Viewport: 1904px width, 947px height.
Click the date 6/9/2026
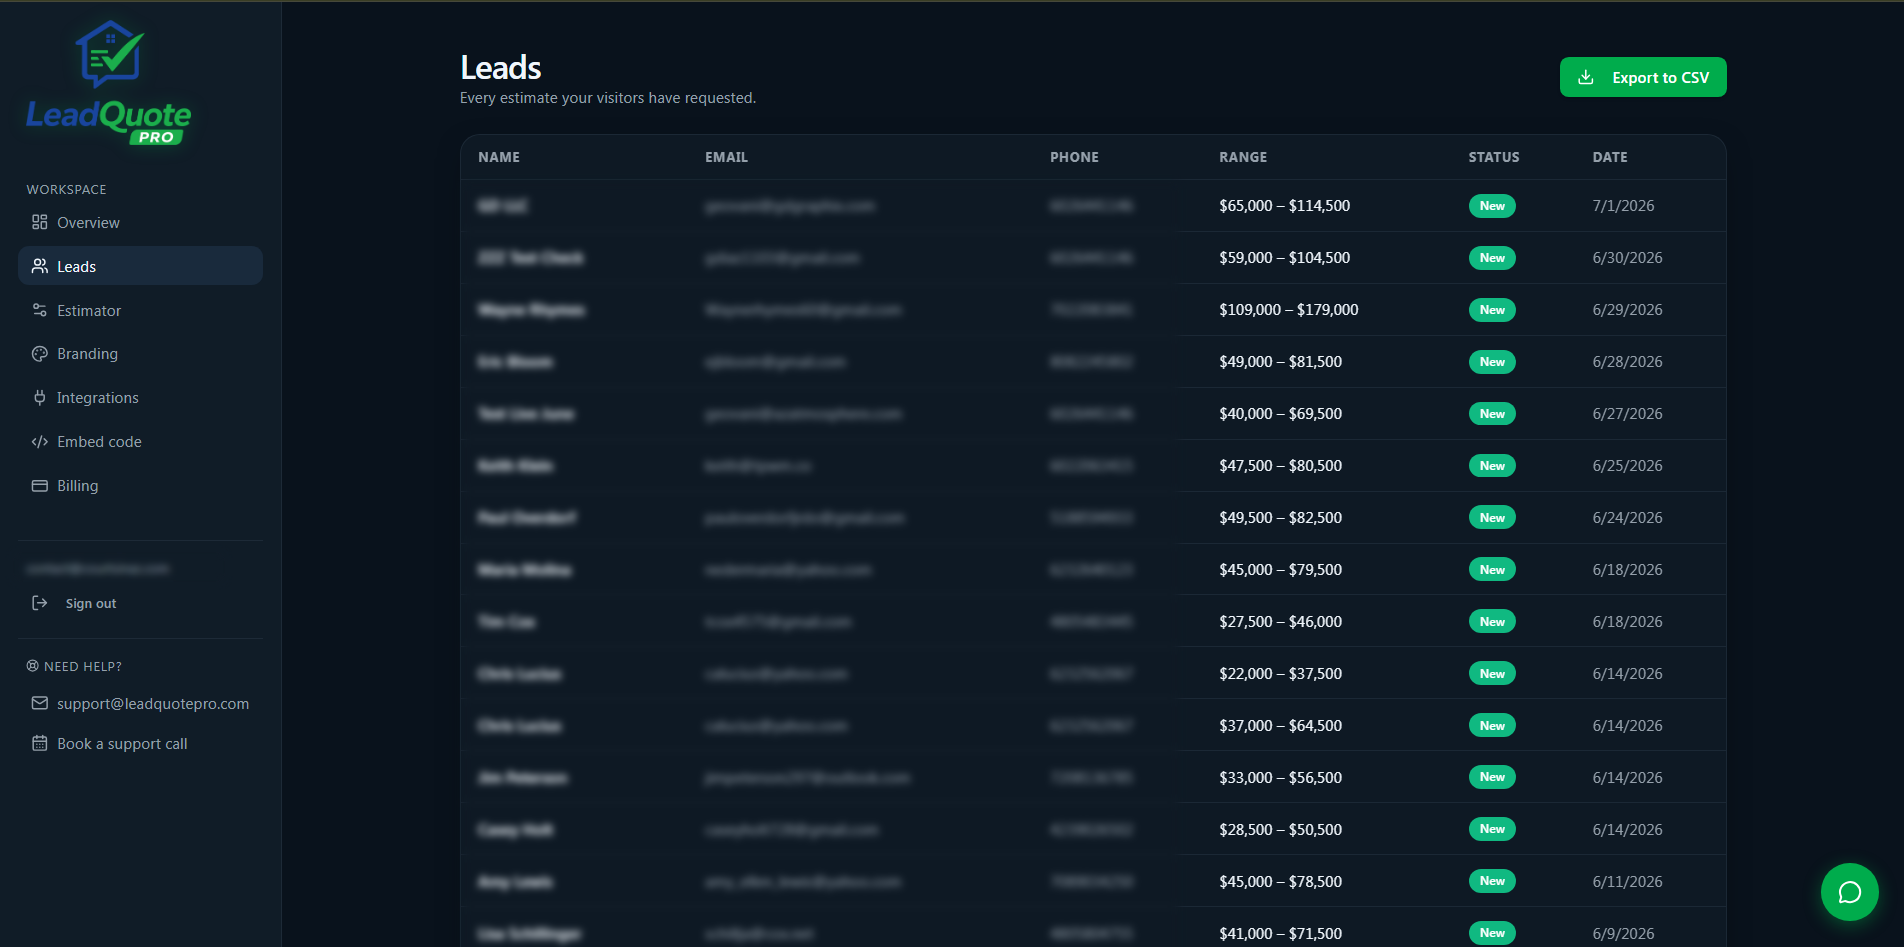click(x=1623, y=934)
